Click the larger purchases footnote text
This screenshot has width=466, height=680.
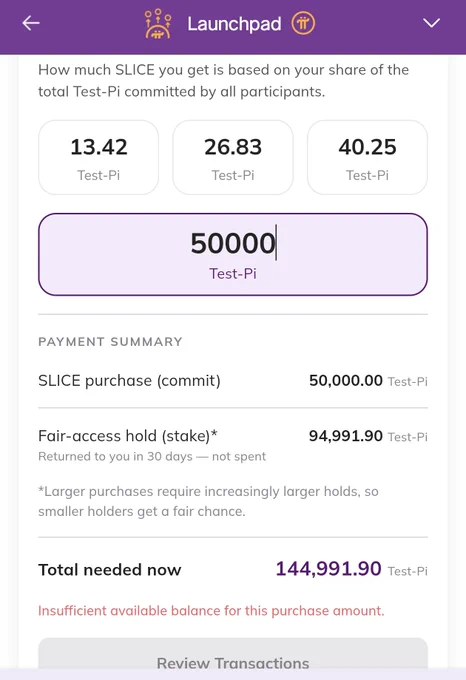(x=209, y=501)
